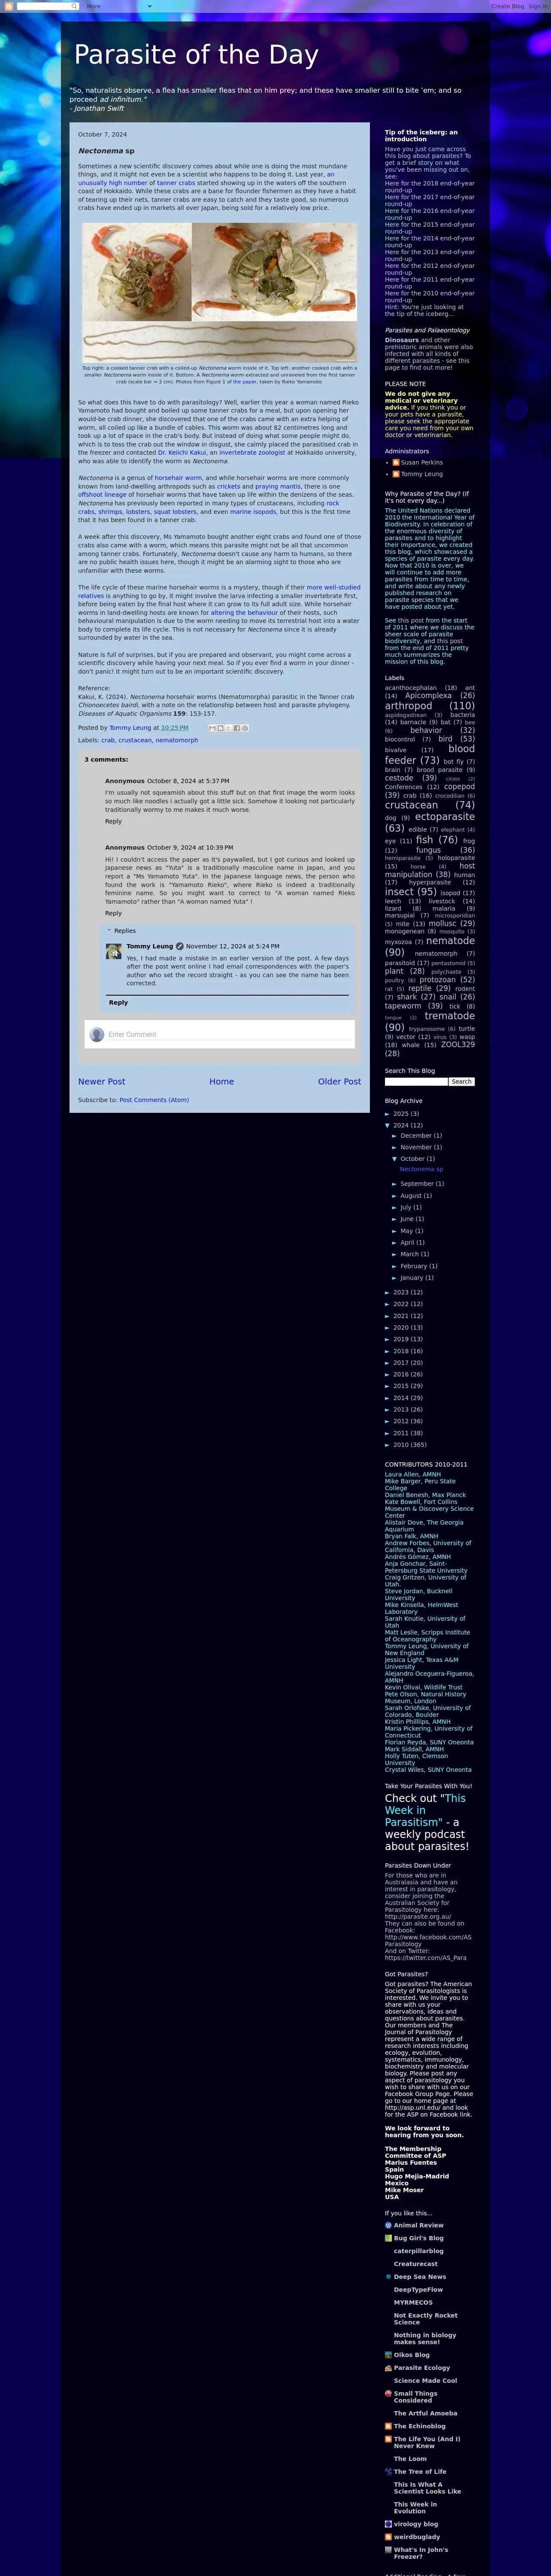Click the Parasite Ecology favicon

coord(388,2368)
